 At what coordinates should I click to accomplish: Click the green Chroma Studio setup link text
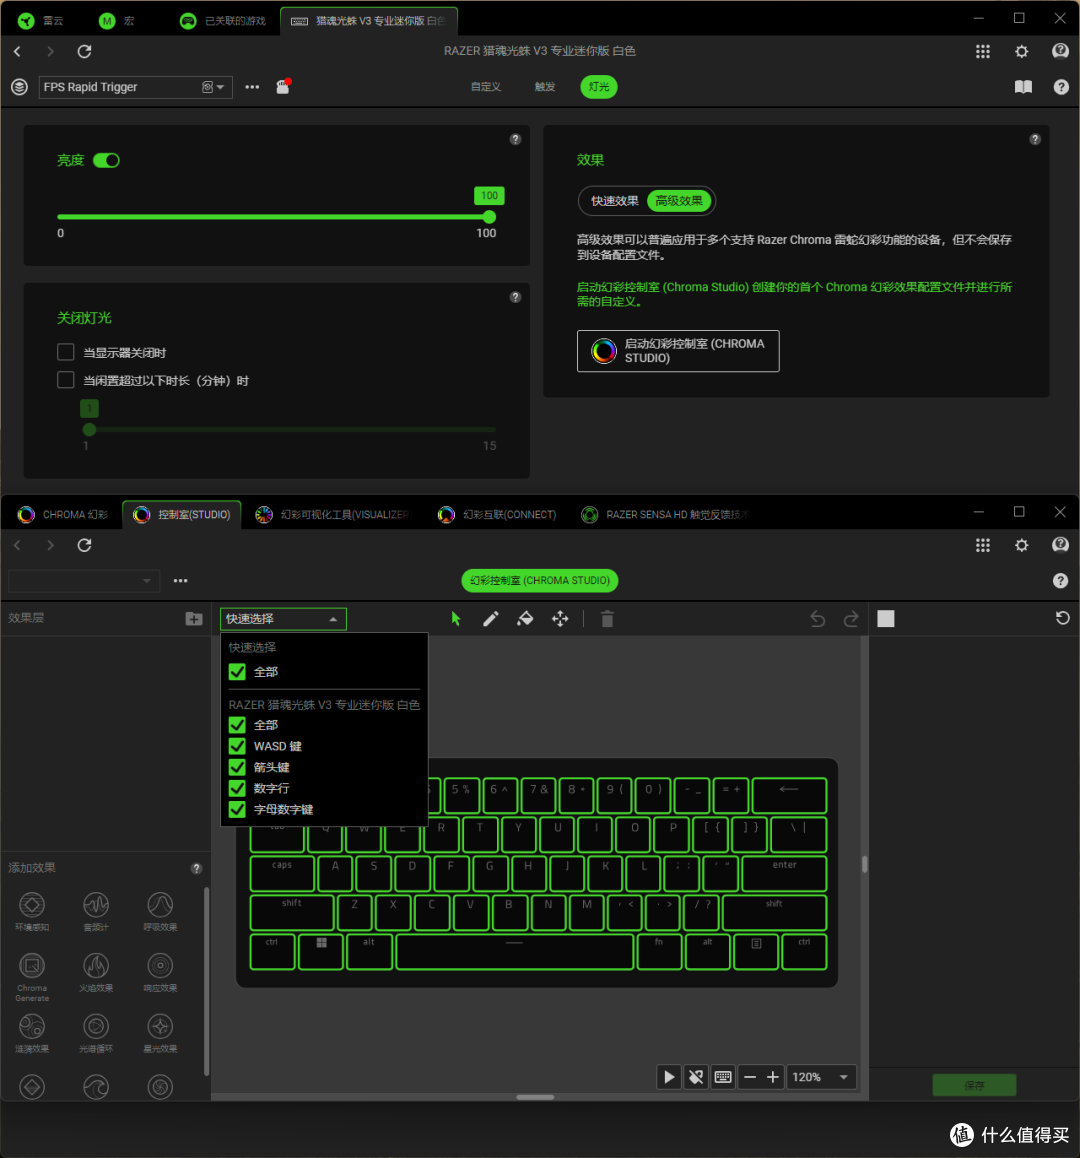pyautogui.click(x=794, y=294)
